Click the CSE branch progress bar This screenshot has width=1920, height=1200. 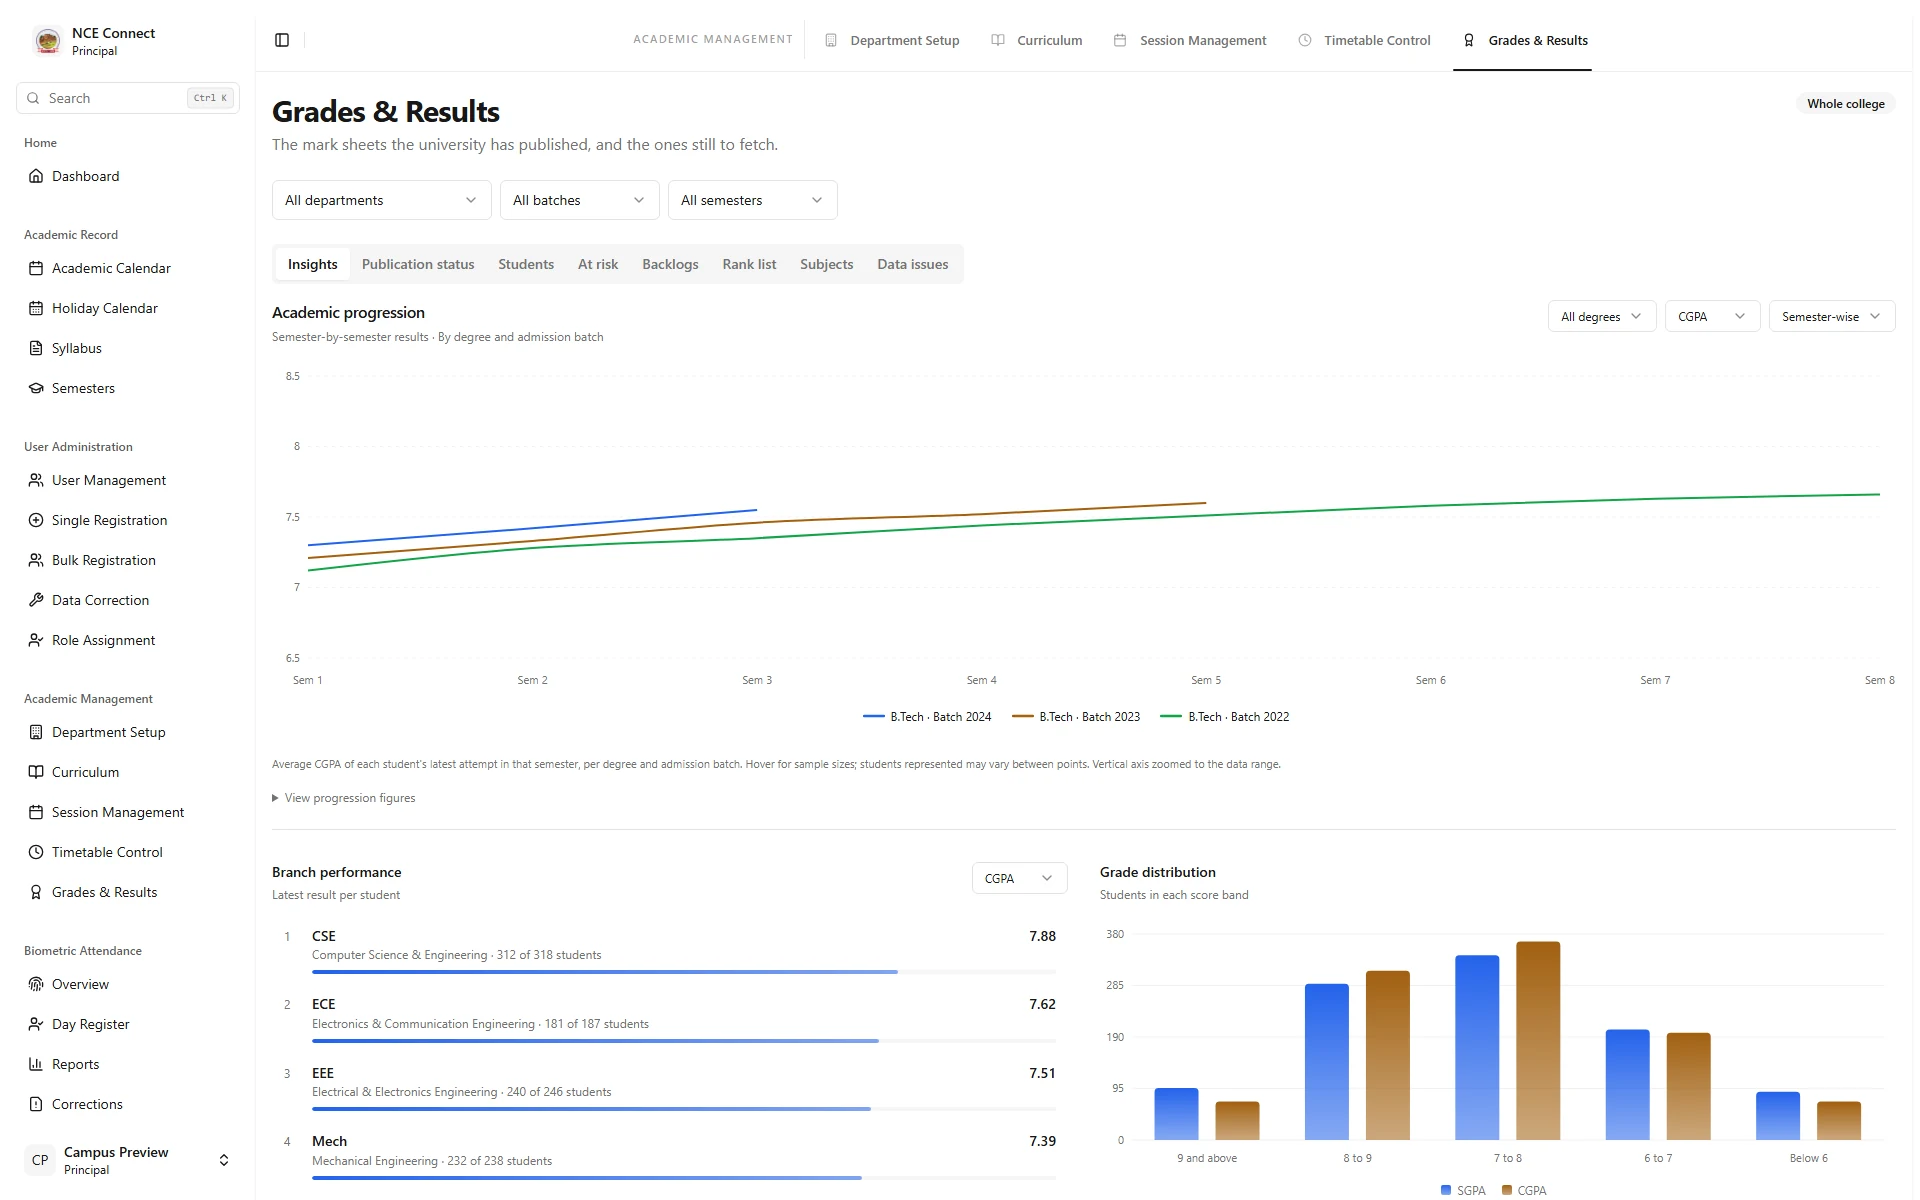[x=684, y=972]
